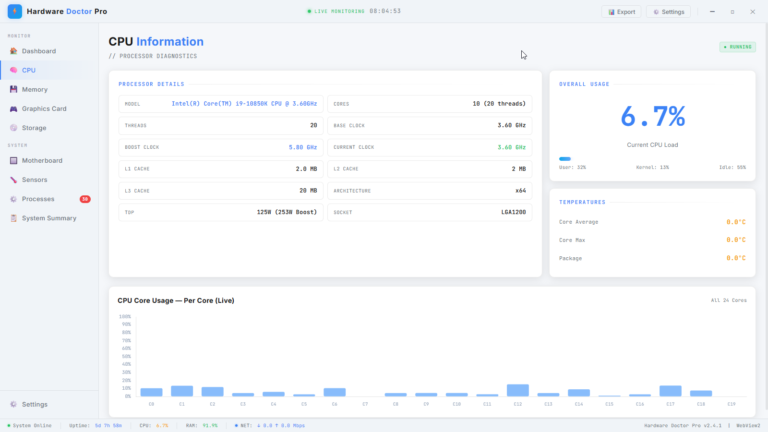Open Settings from the title bar
Image resolution: width=768 pixels, height=432 pixels.
tap(669, 12)
